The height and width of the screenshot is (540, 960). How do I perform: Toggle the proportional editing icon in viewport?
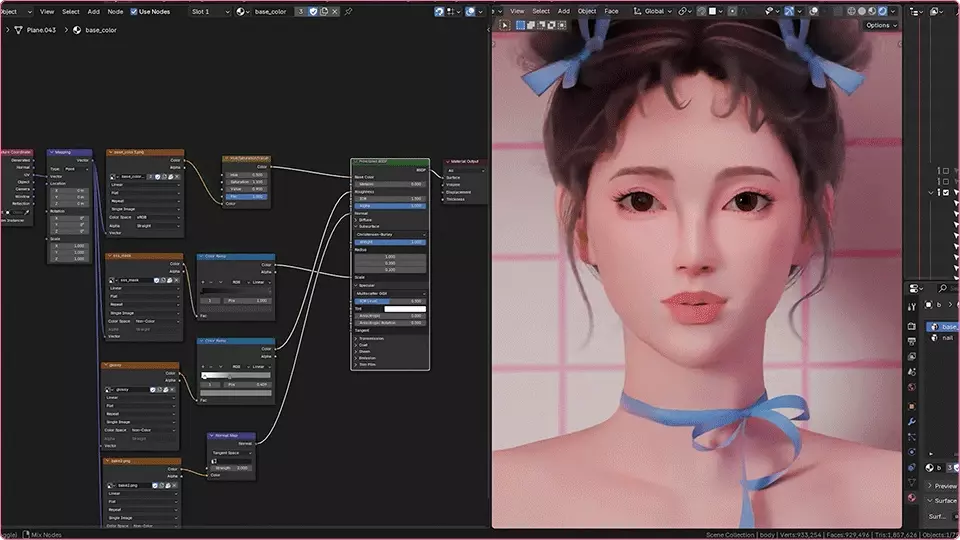(x=732, y=11)
